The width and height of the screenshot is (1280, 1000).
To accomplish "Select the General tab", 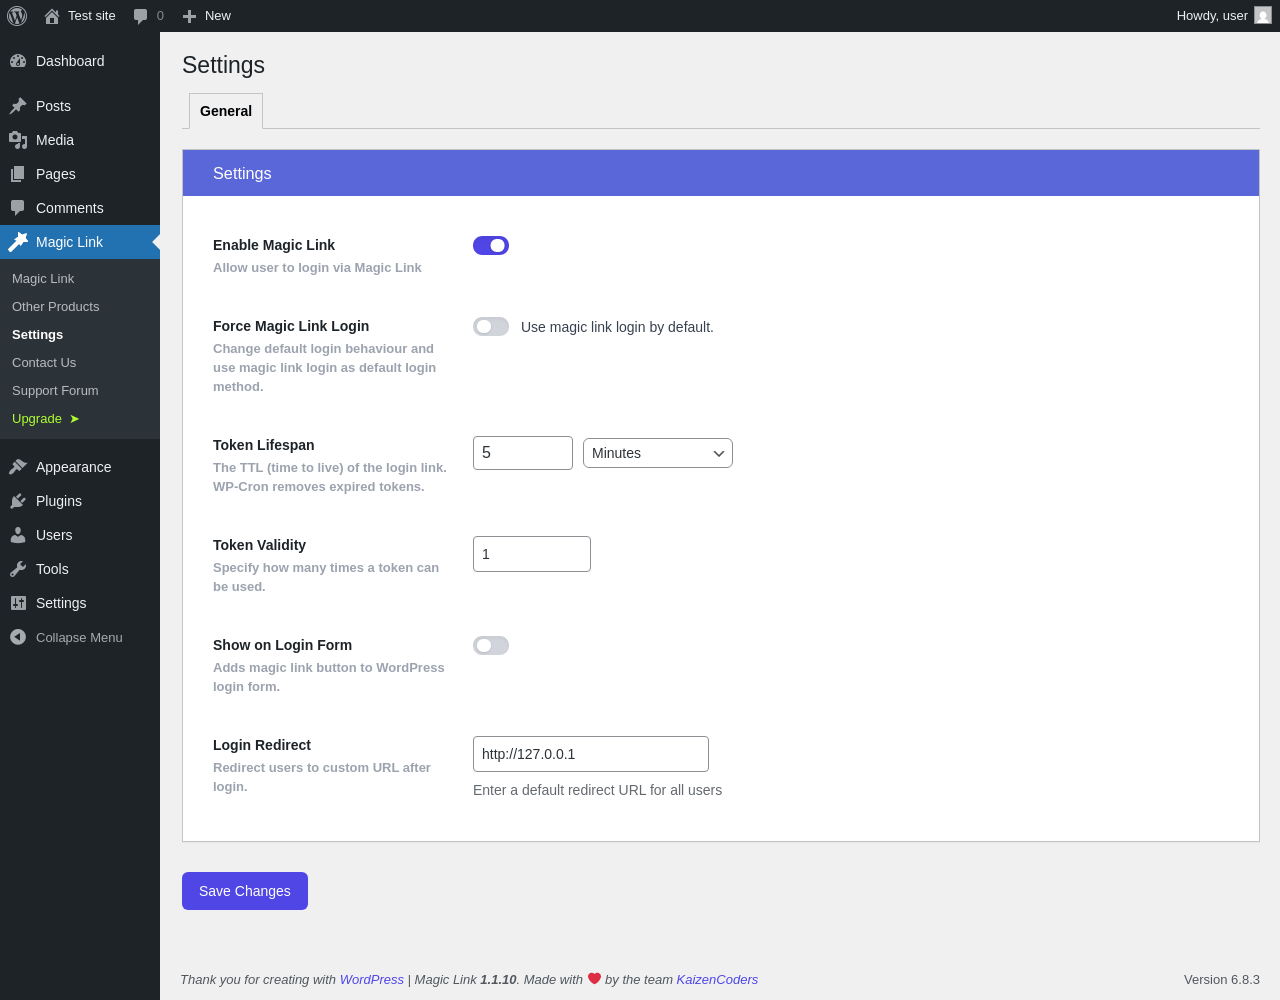I will (226, 111).
